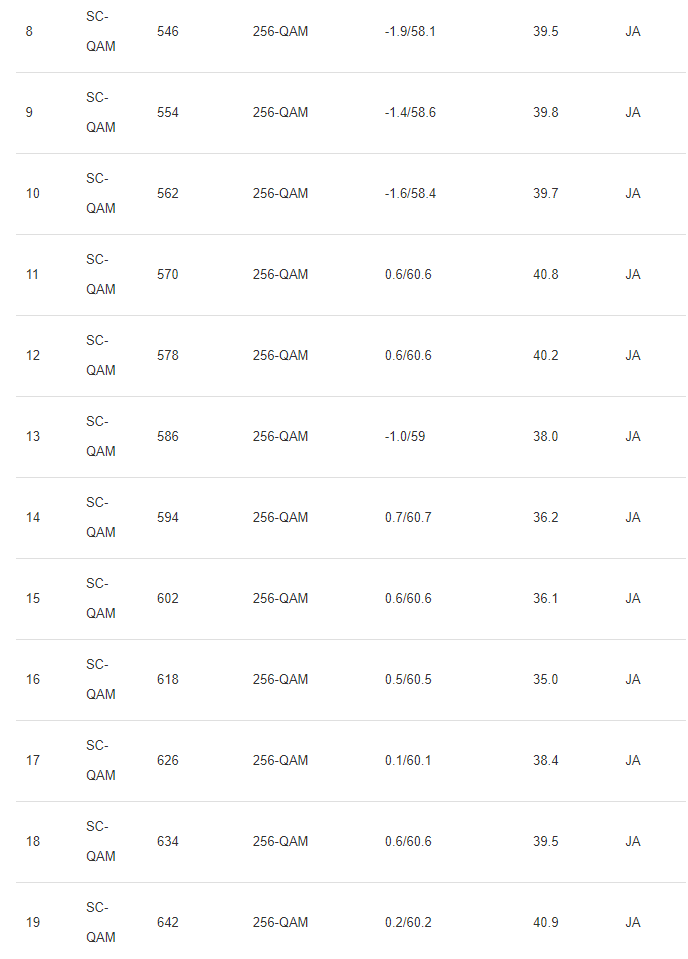The height and width of the screenshot is (959, 688).
Task: Select the 40.9 MER cell
Action: point(546,923)
